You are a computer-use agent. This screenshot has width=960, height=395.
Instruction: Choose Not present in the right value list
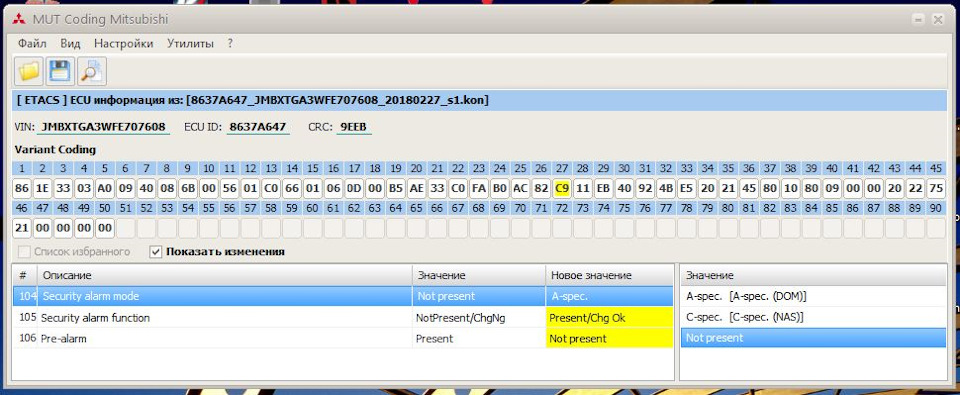pos(814,337)
